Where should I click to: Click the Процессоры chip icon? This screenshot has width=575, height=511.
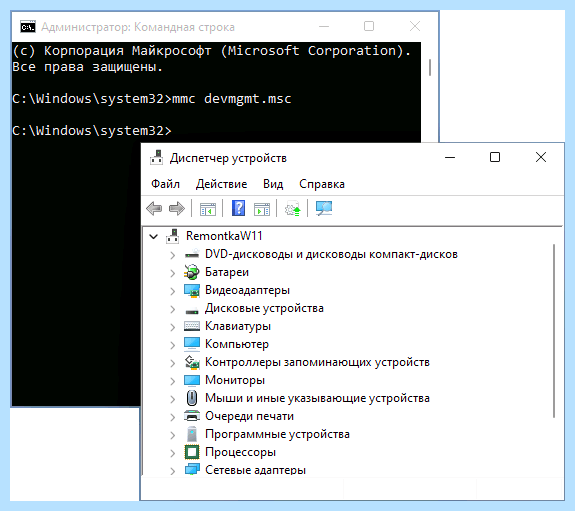coord(192,452)
